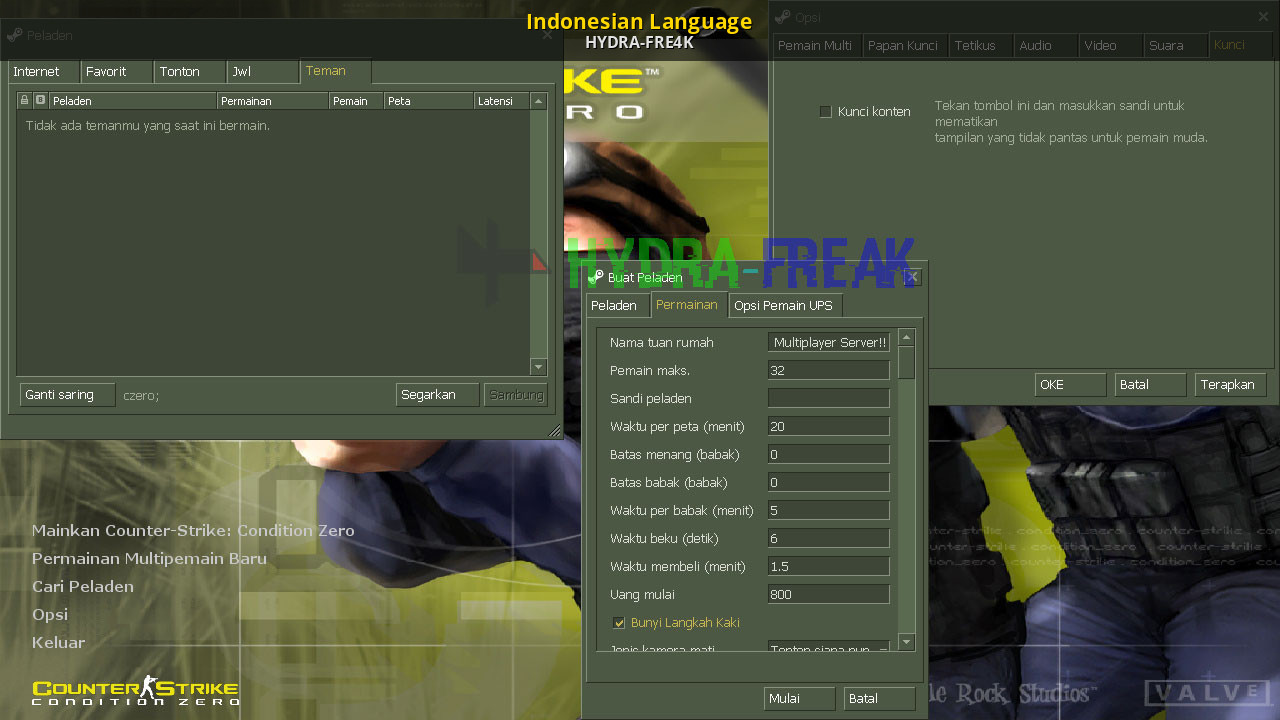The width and height of the screenshot is (1280, 720).
Task: Click the bot column header icon
Action: [x=40, y=100]
